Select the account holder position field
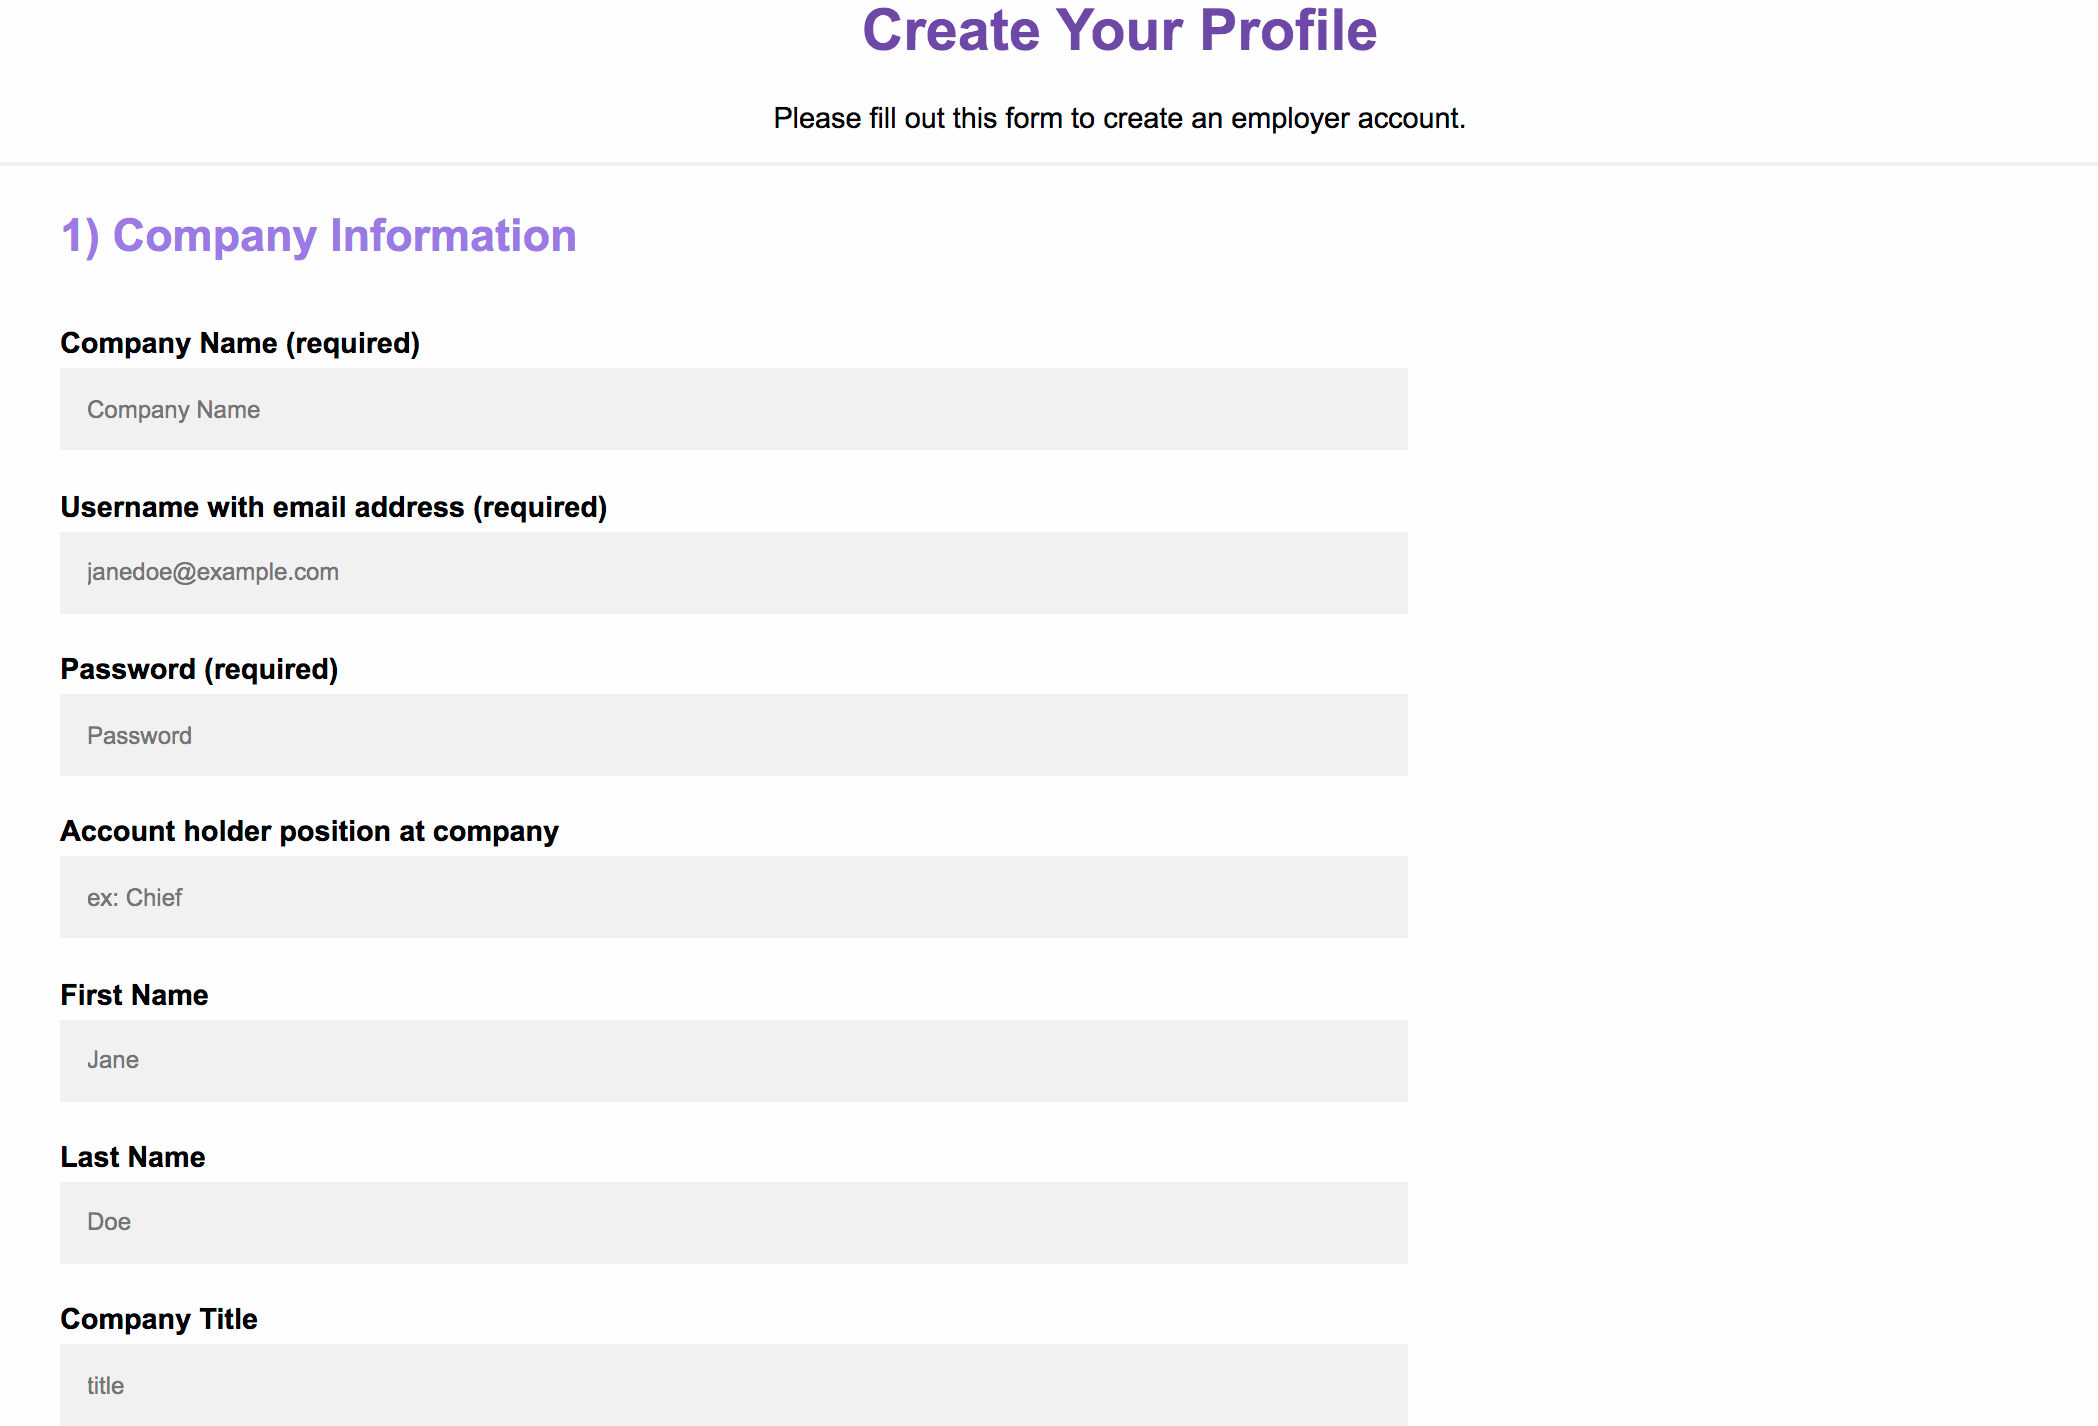This screenshot has height=1426, width=2098. (x=733, y=897)
